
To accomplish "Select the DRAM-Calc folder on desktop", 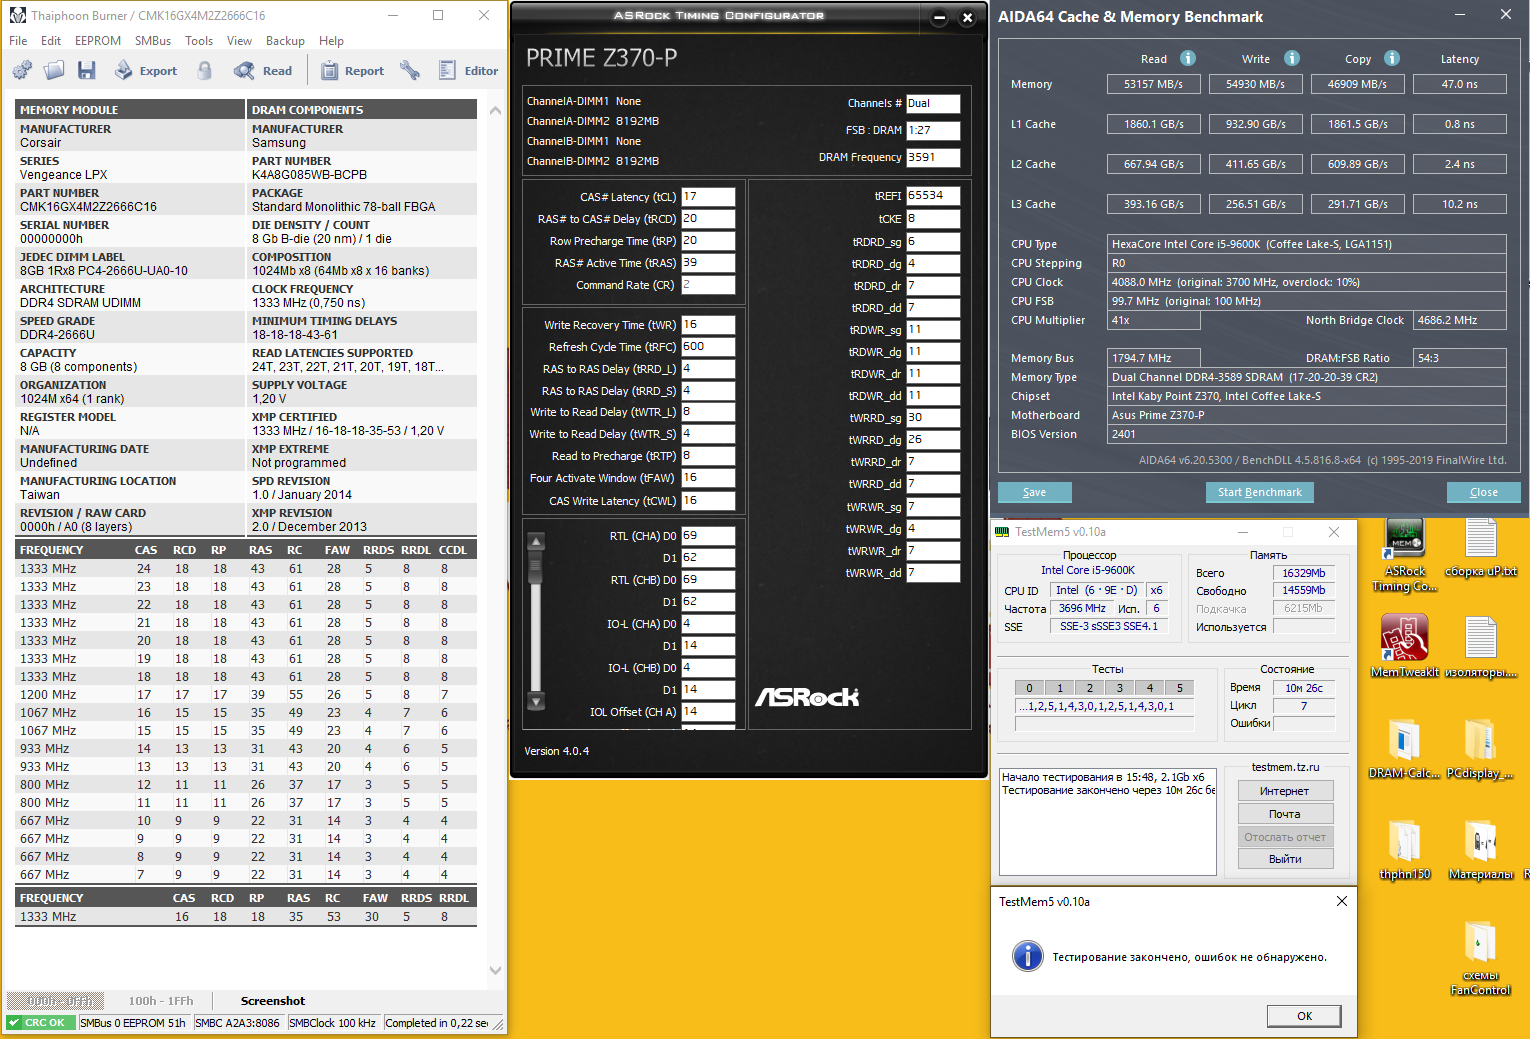I will [x=1405, y=749].
